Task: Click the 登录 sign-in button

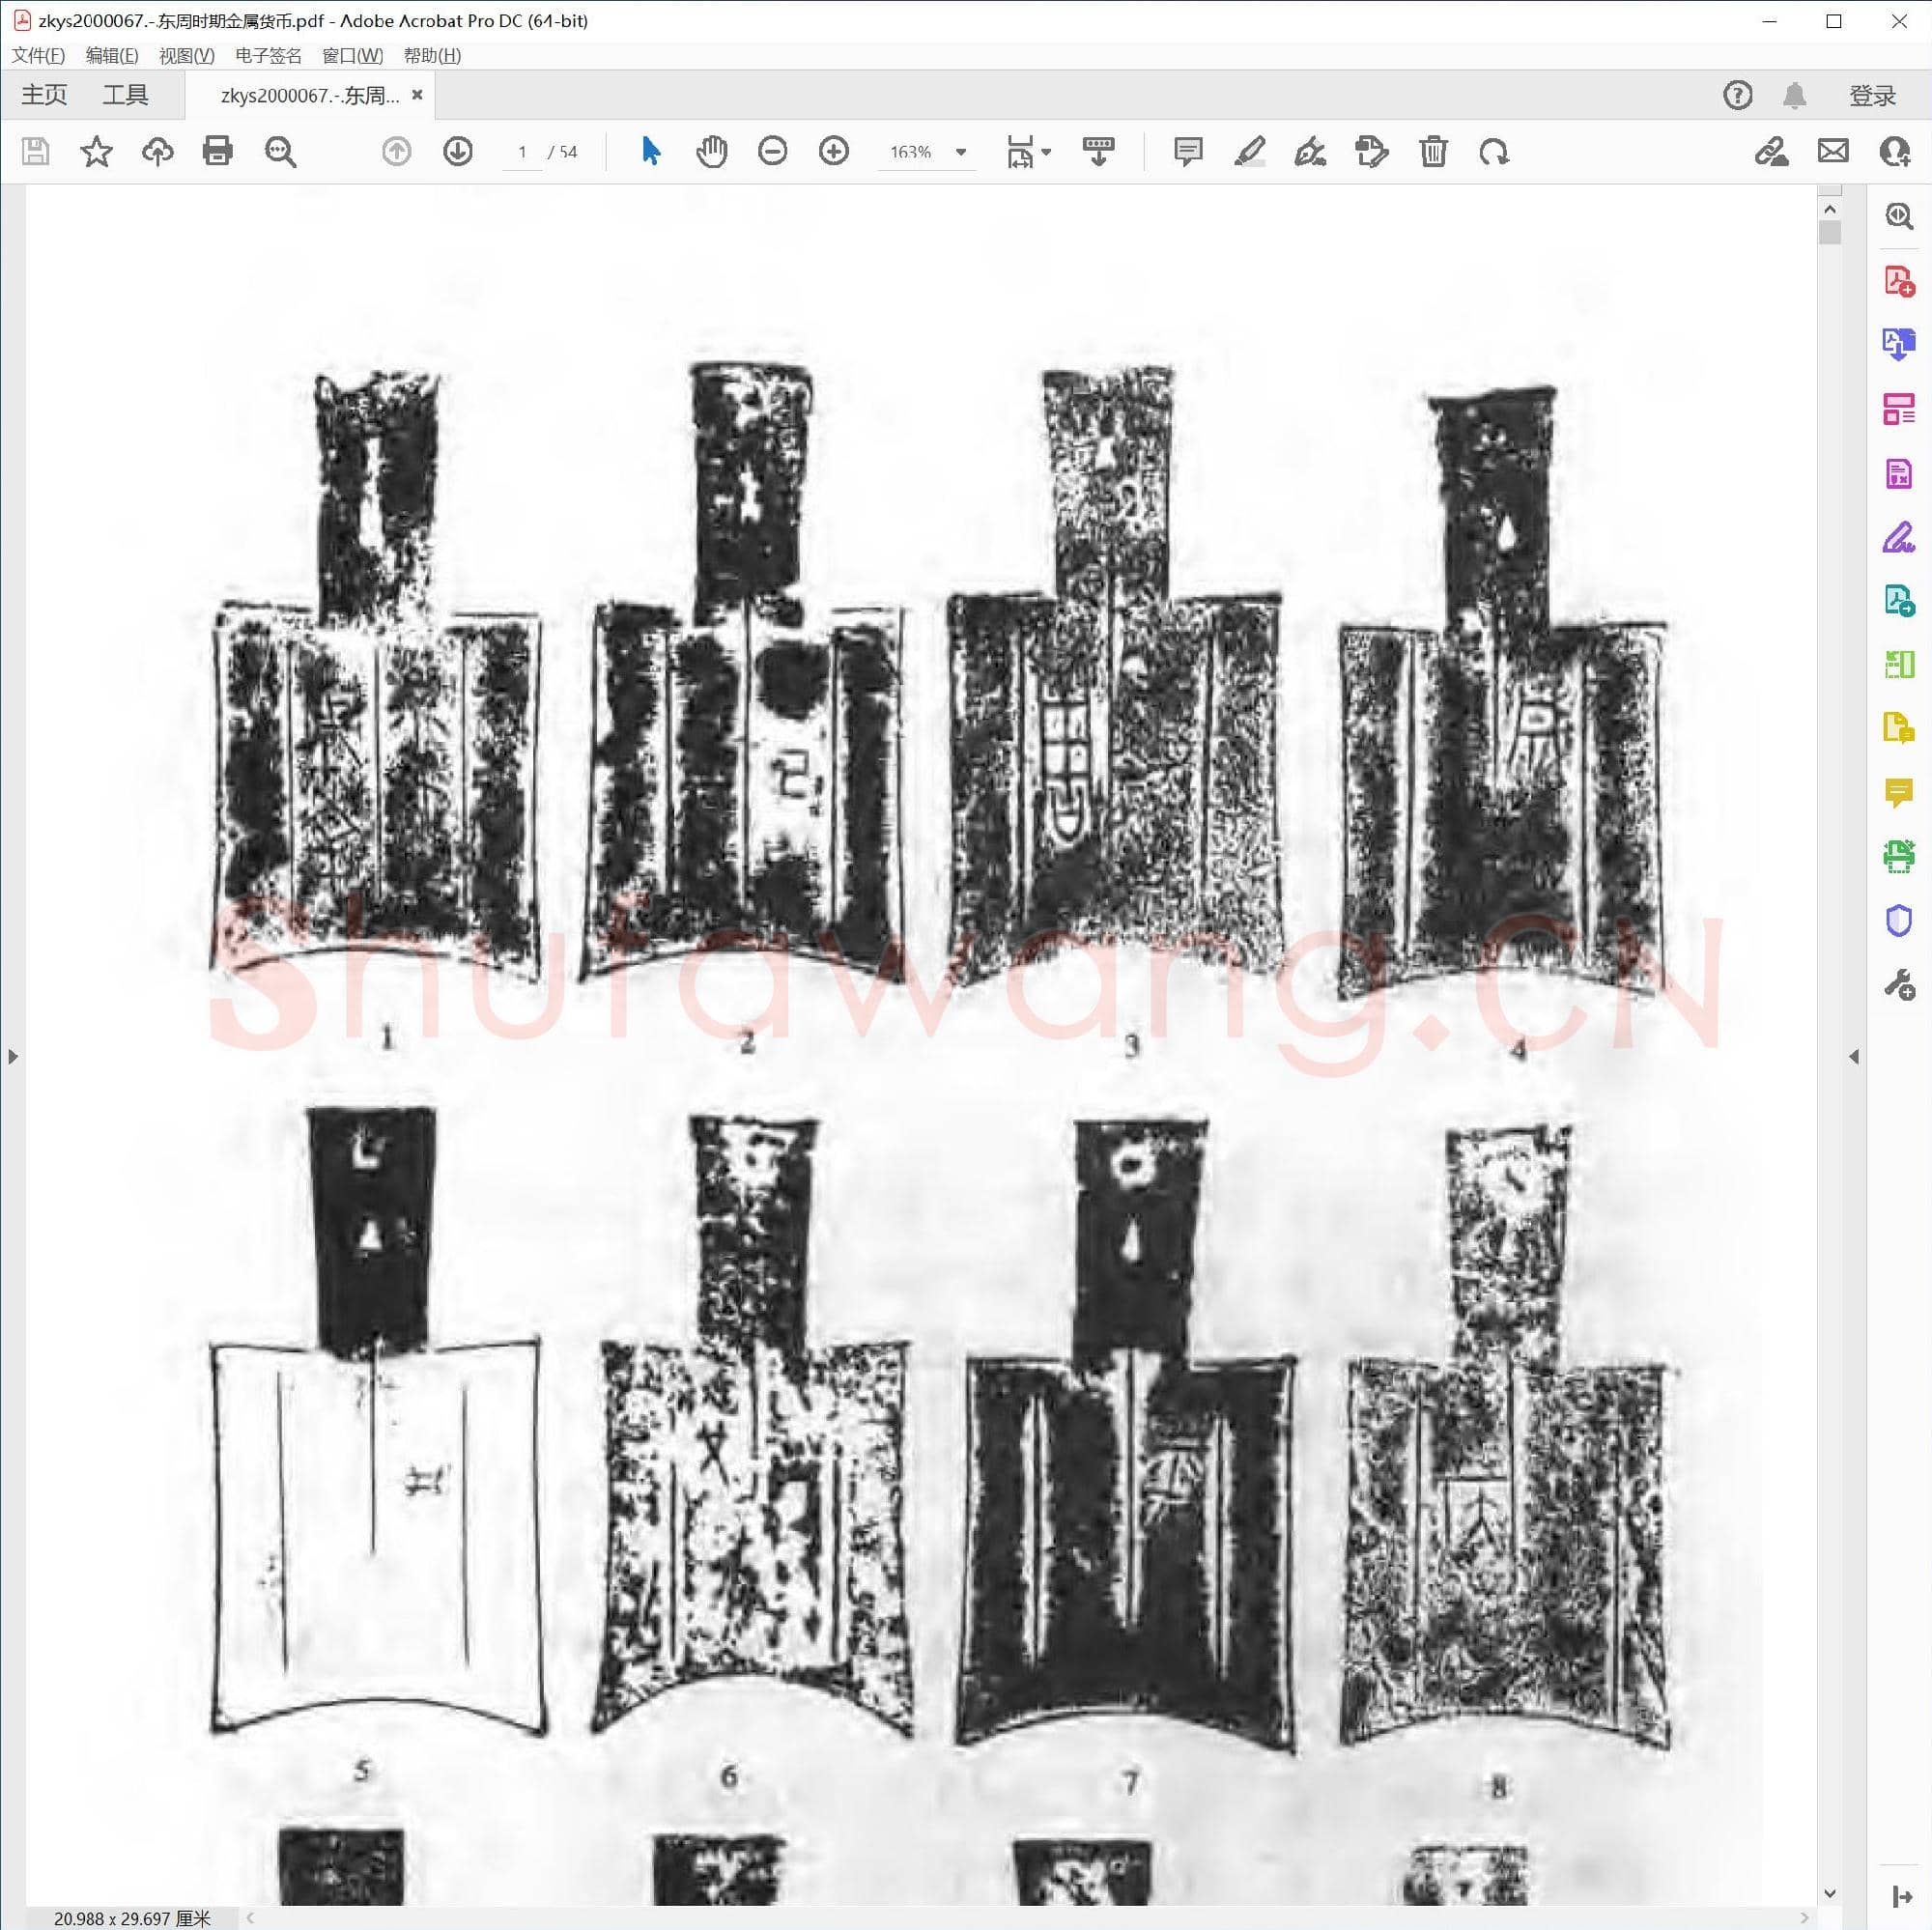Action: point(1871,96)
